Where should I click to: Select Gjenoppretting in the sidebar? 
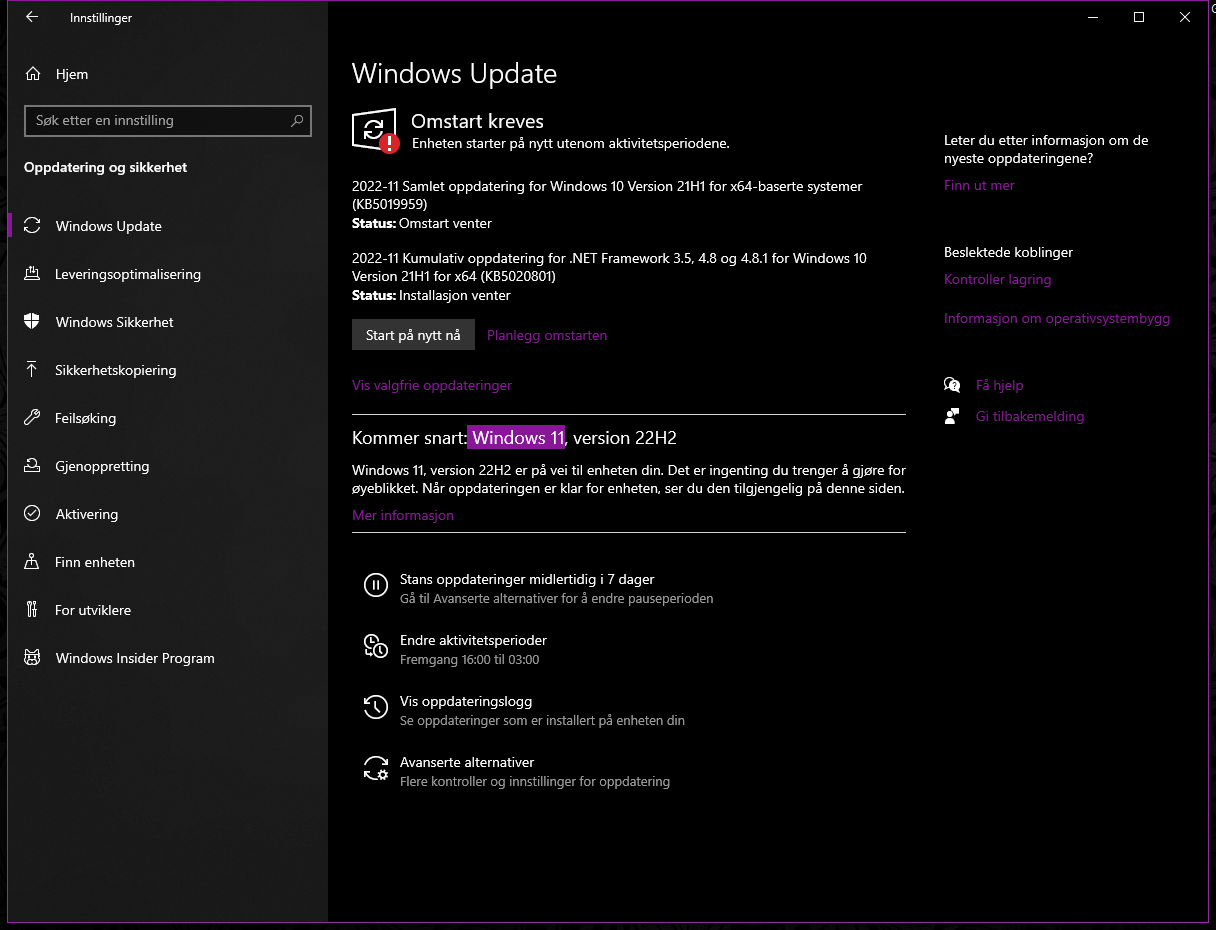point(168,466)
